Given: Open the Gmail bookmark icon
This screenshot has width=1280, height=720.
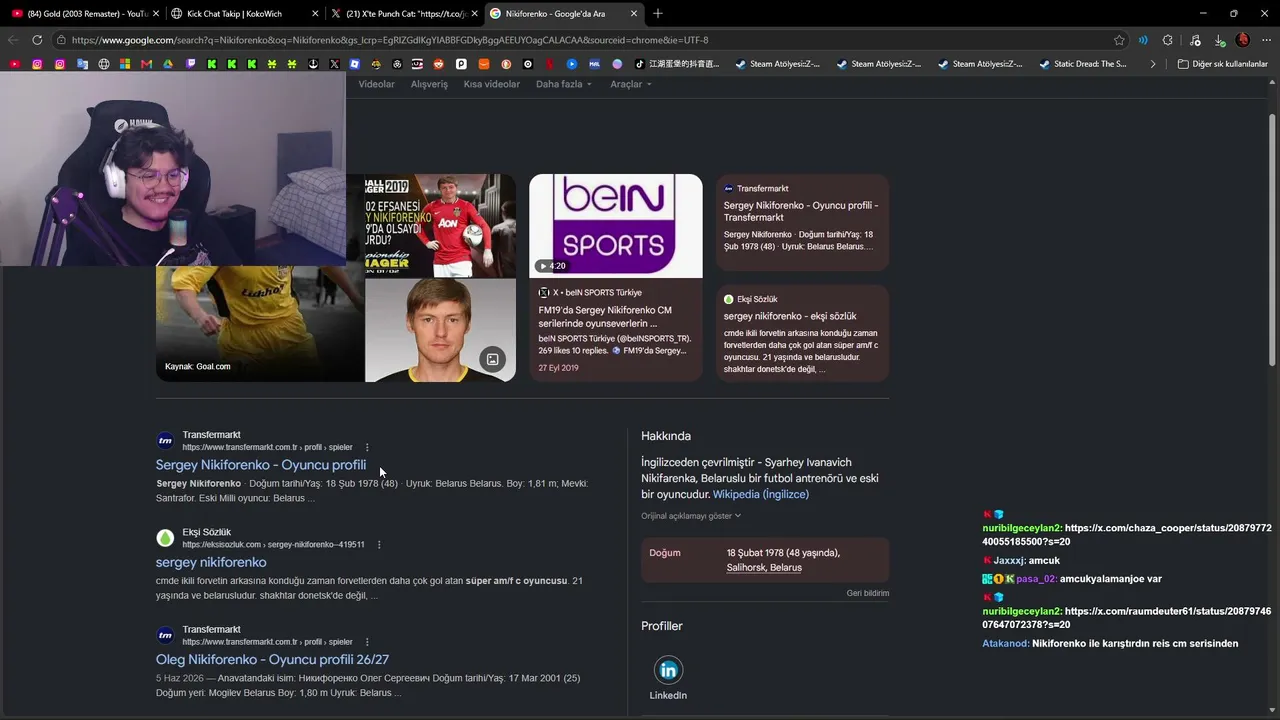Looking at the screenshot, I should (146, 64).
